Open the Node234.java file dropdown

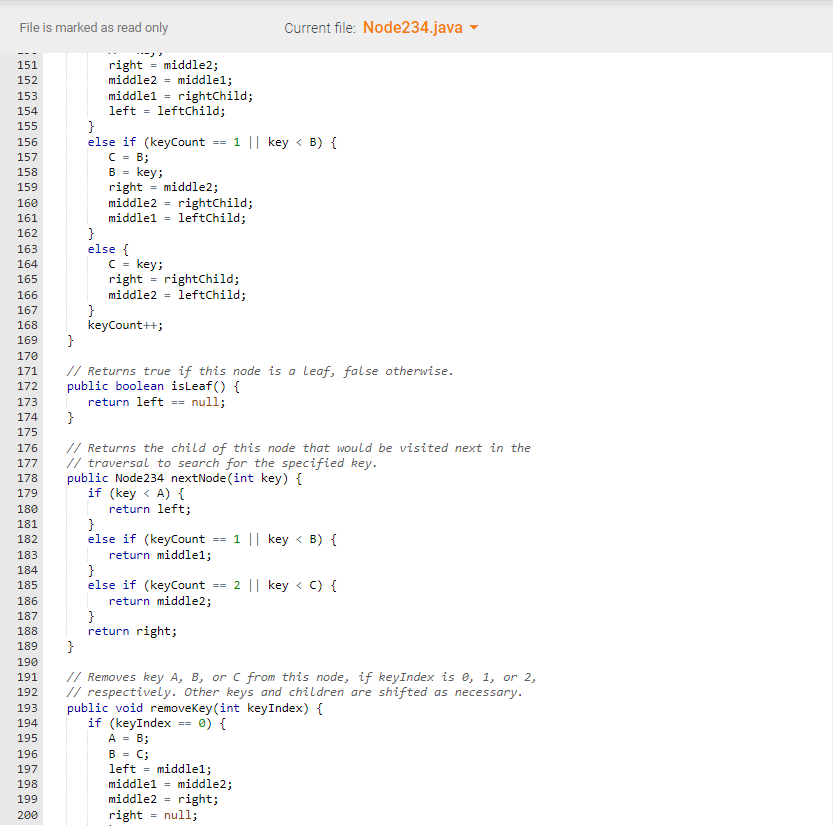click(x=420, y=28)
